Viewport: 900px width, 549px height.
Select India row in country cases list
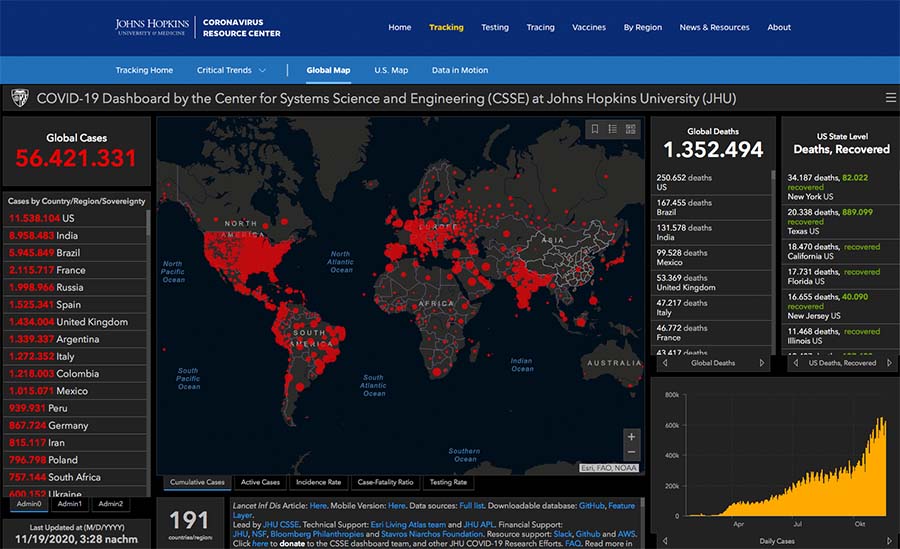pyautogui.click(x=75, y=235)
